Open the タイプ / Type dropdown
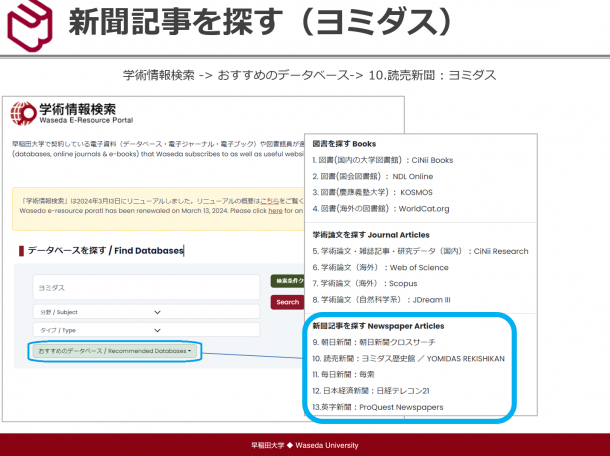 tap(146, 330)
